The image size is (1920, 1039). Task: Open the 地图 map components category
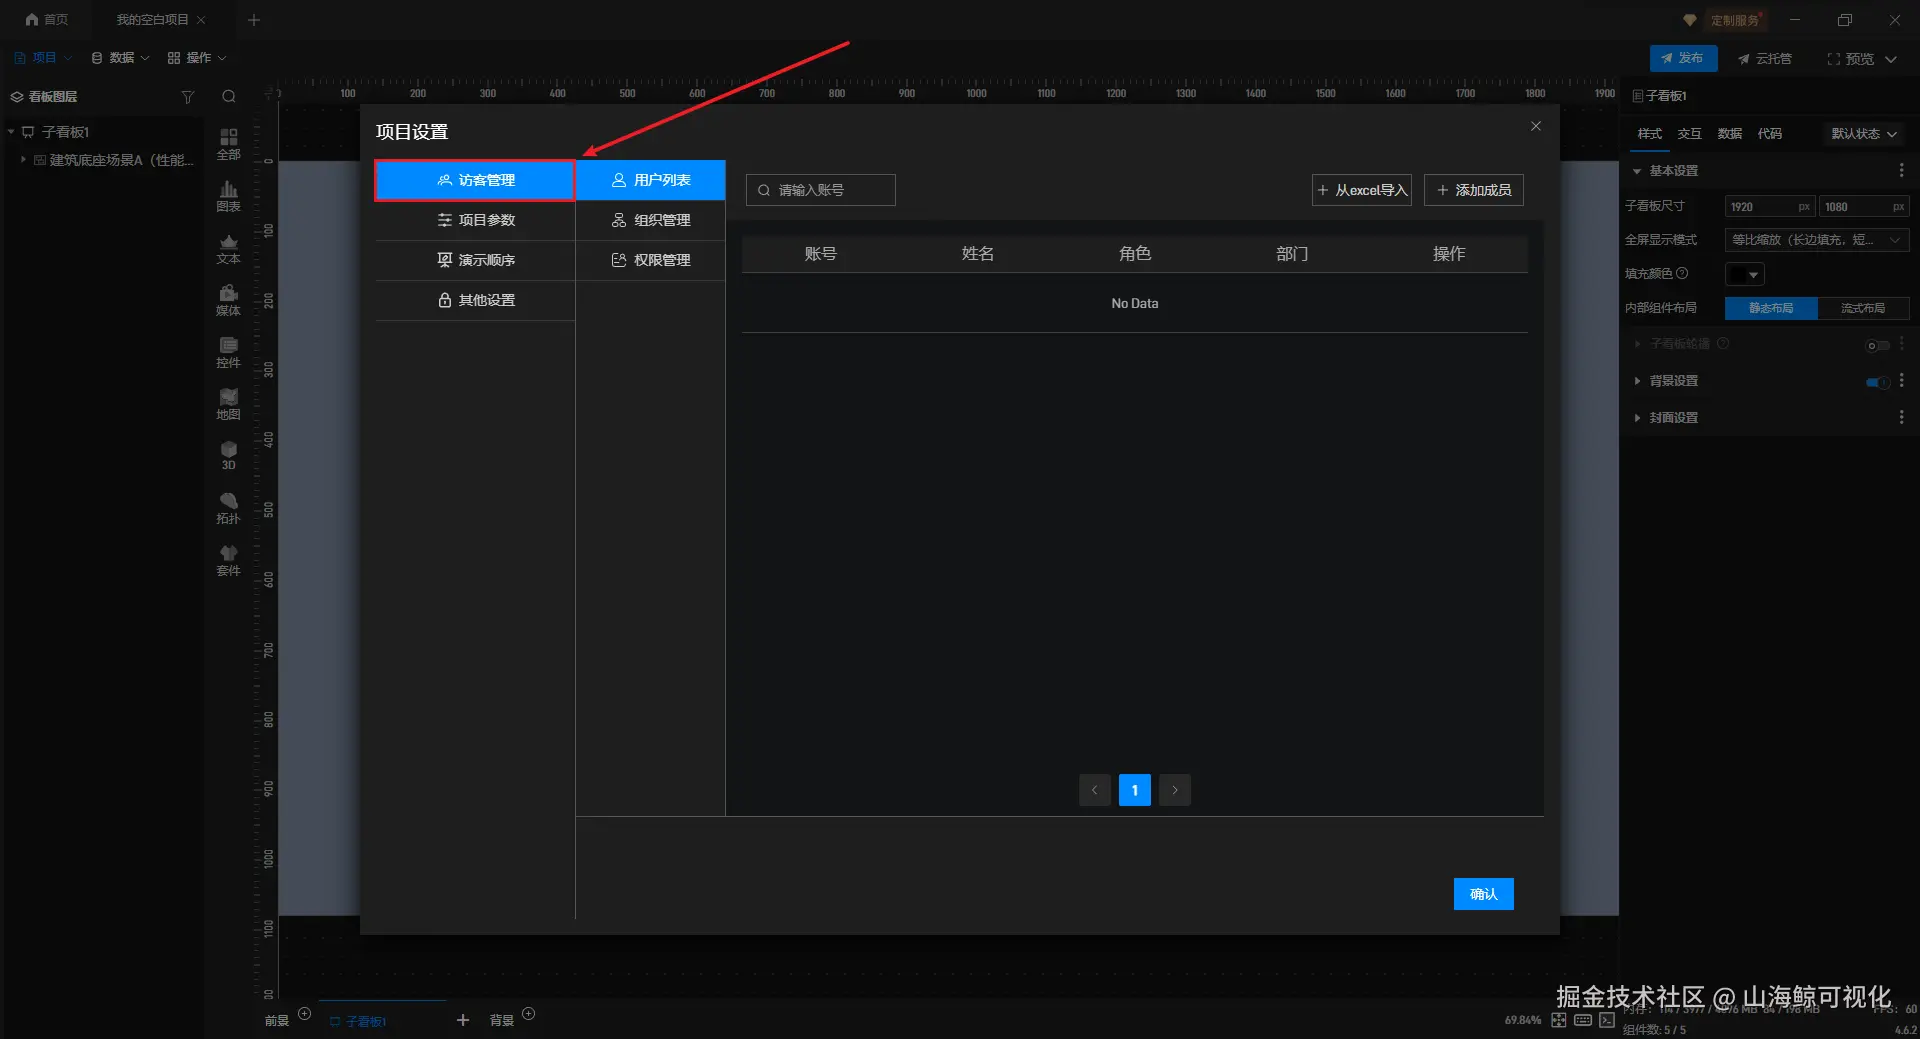(x=229, y=403)
